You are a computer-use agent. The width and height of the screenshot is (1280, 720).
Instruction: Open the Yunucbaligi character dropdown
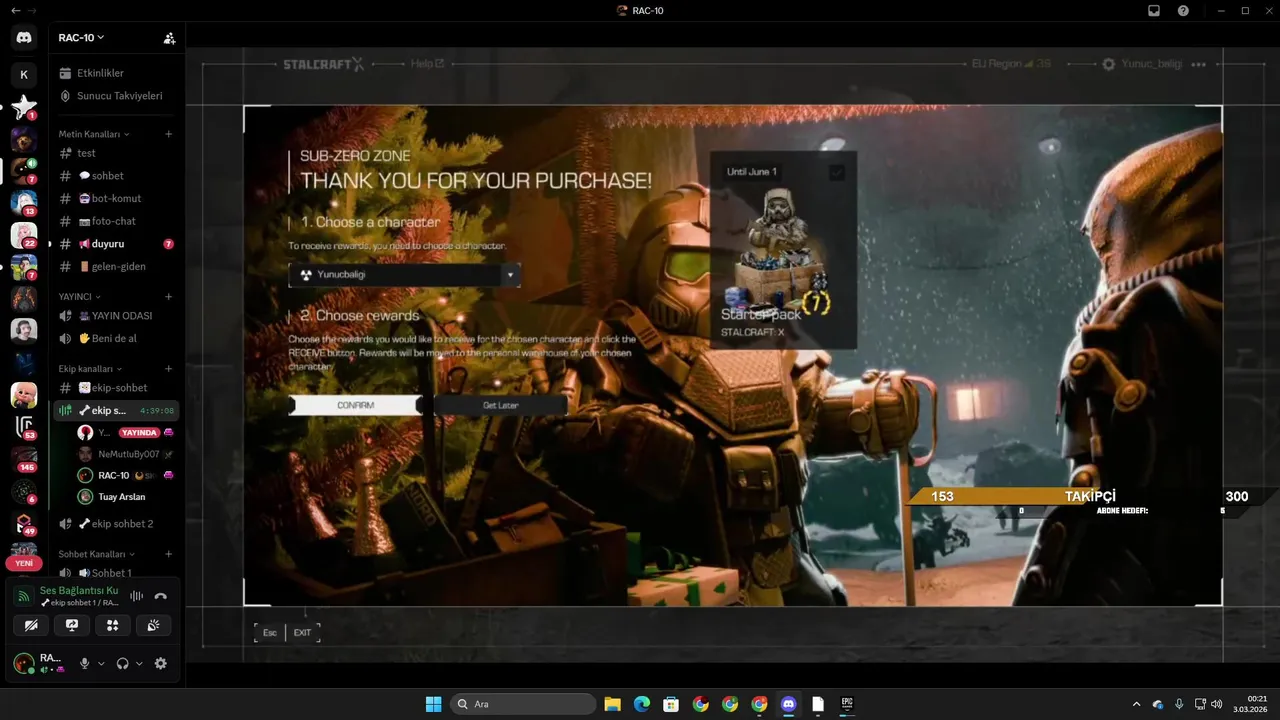(404, 275)
